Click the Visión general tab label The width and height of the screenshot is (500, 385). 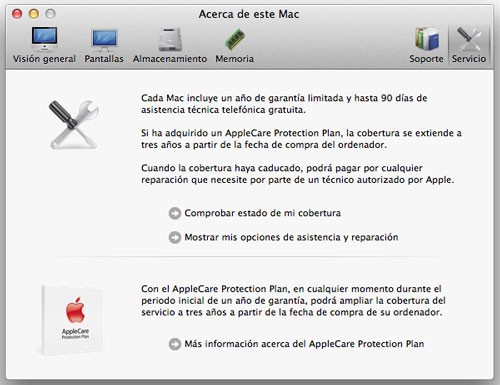pos(44,59)
